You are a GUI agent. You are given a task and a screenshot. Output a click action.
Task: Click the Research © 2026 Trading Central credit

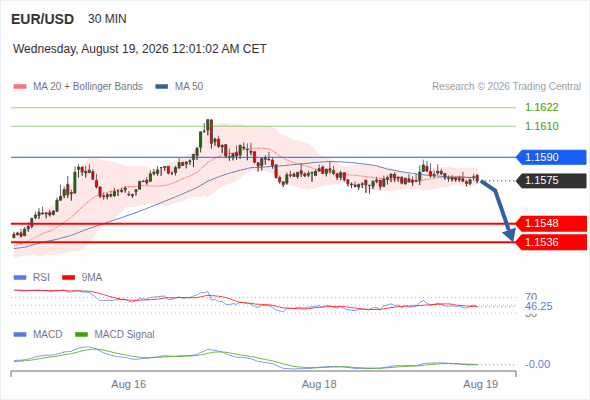point(506,87)
